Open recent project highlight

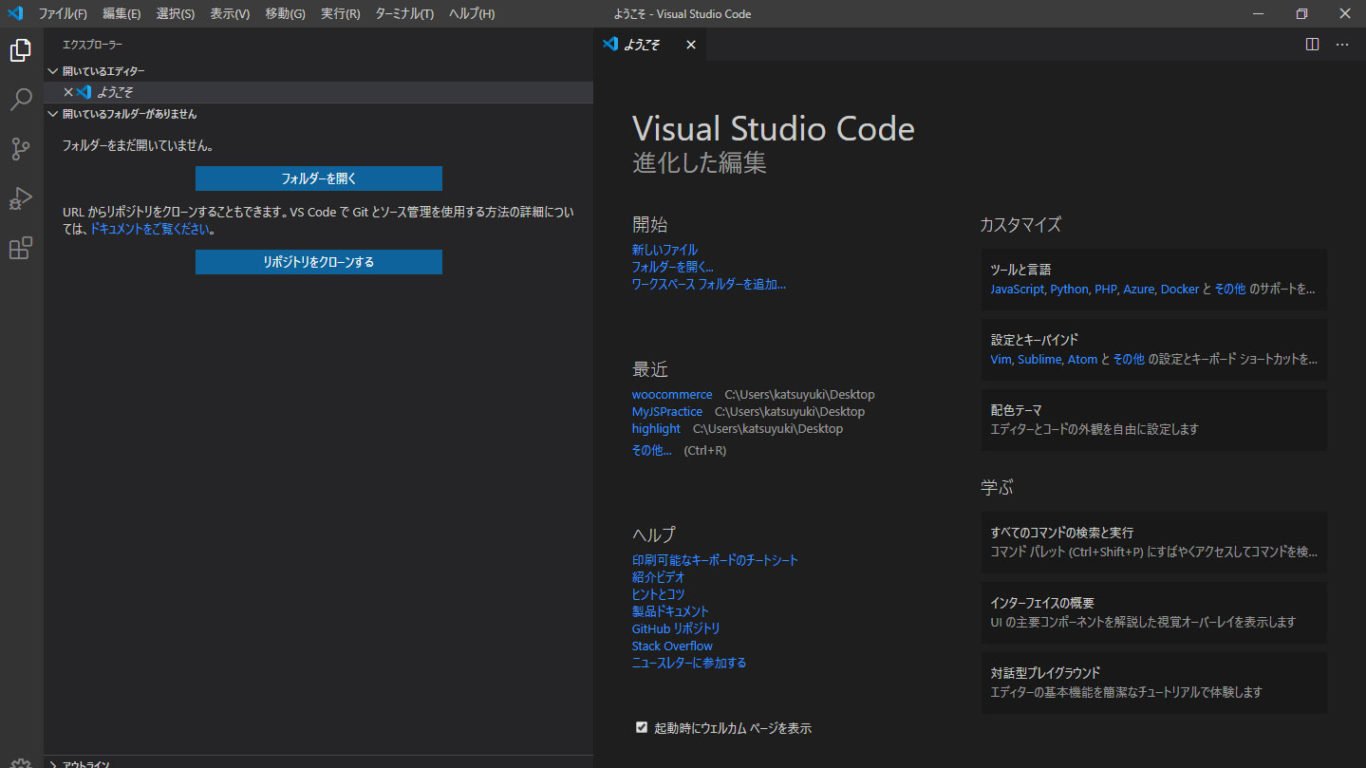(656, 428)
